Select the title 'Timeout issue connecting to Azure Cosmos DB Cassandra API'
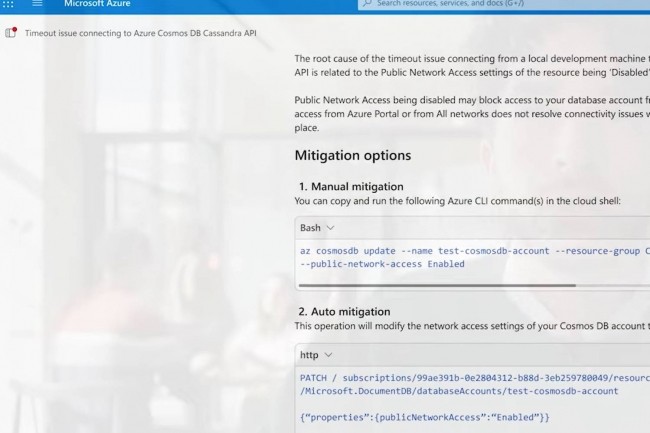 pos(141,33)
